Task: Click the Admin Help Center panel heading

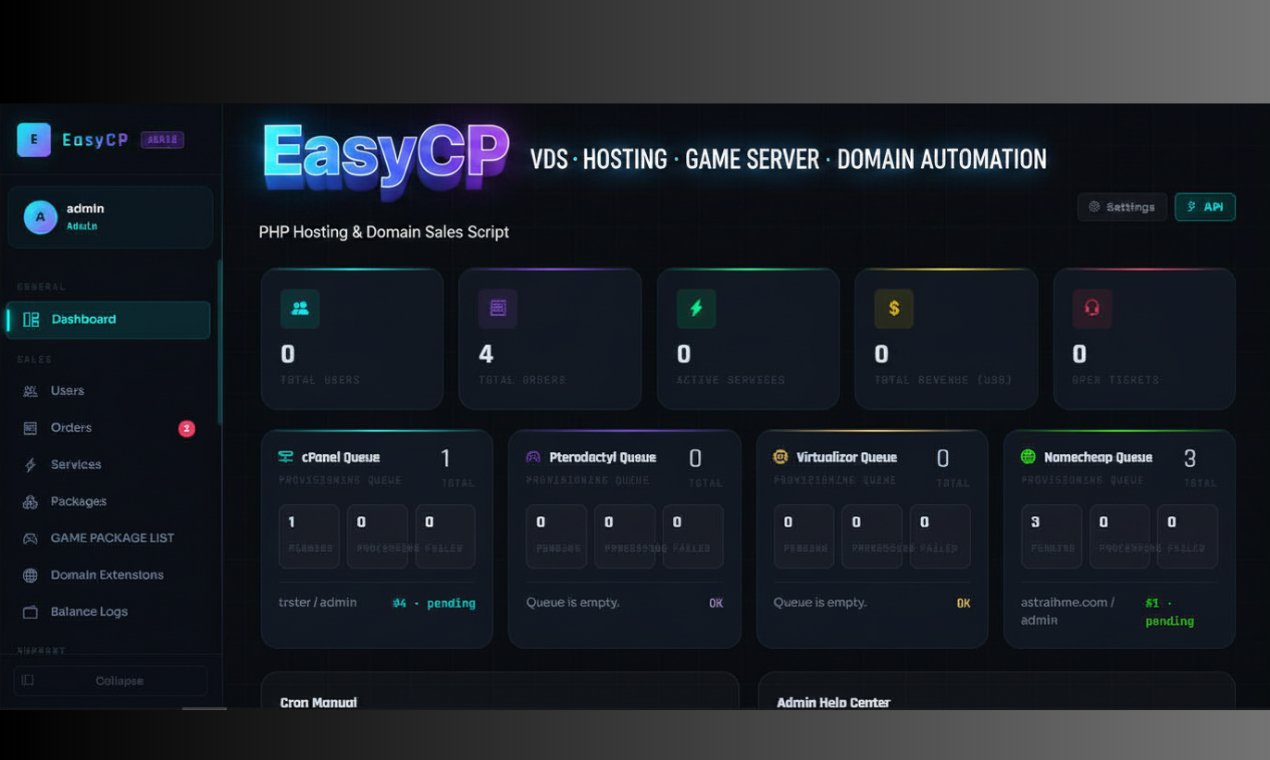Action: click(834, 702)
